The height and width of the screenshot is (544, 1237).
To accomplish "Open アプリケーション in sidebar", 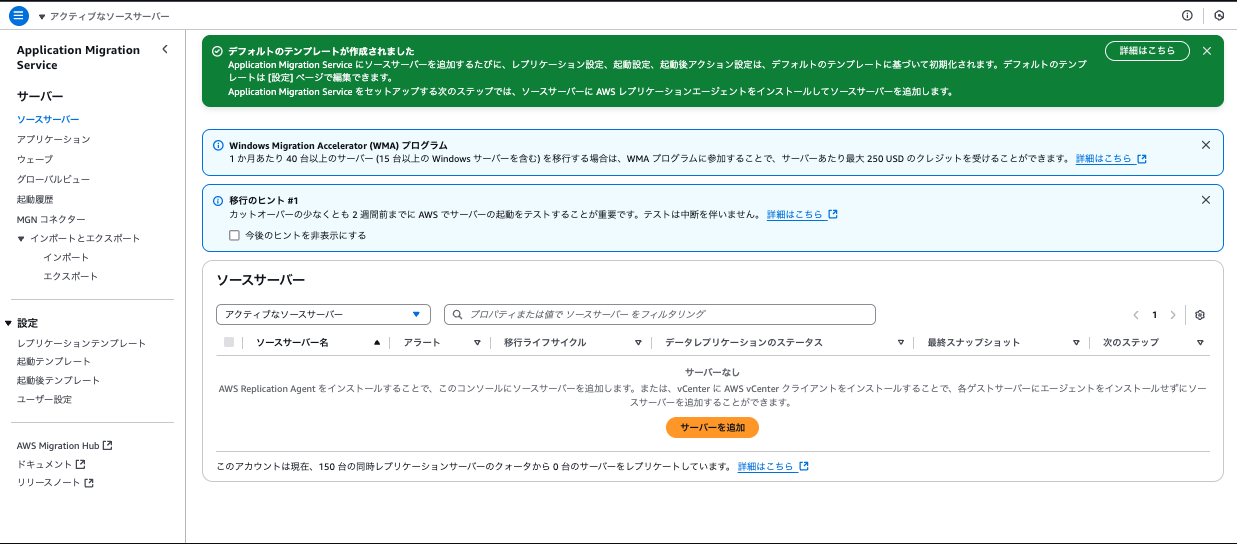I will click(54, 140).
